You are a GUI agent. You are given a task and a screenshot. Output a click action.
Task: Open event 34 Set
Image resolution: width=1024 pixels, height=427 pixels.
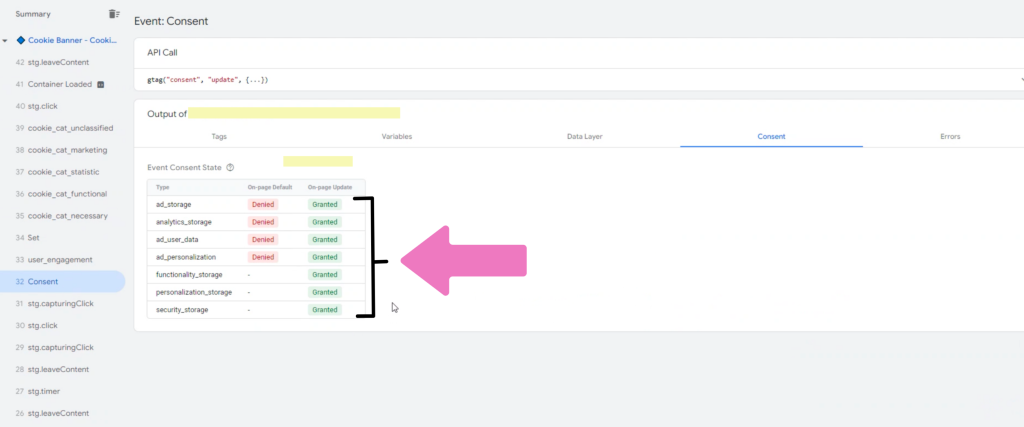click(x=34, y=238)
